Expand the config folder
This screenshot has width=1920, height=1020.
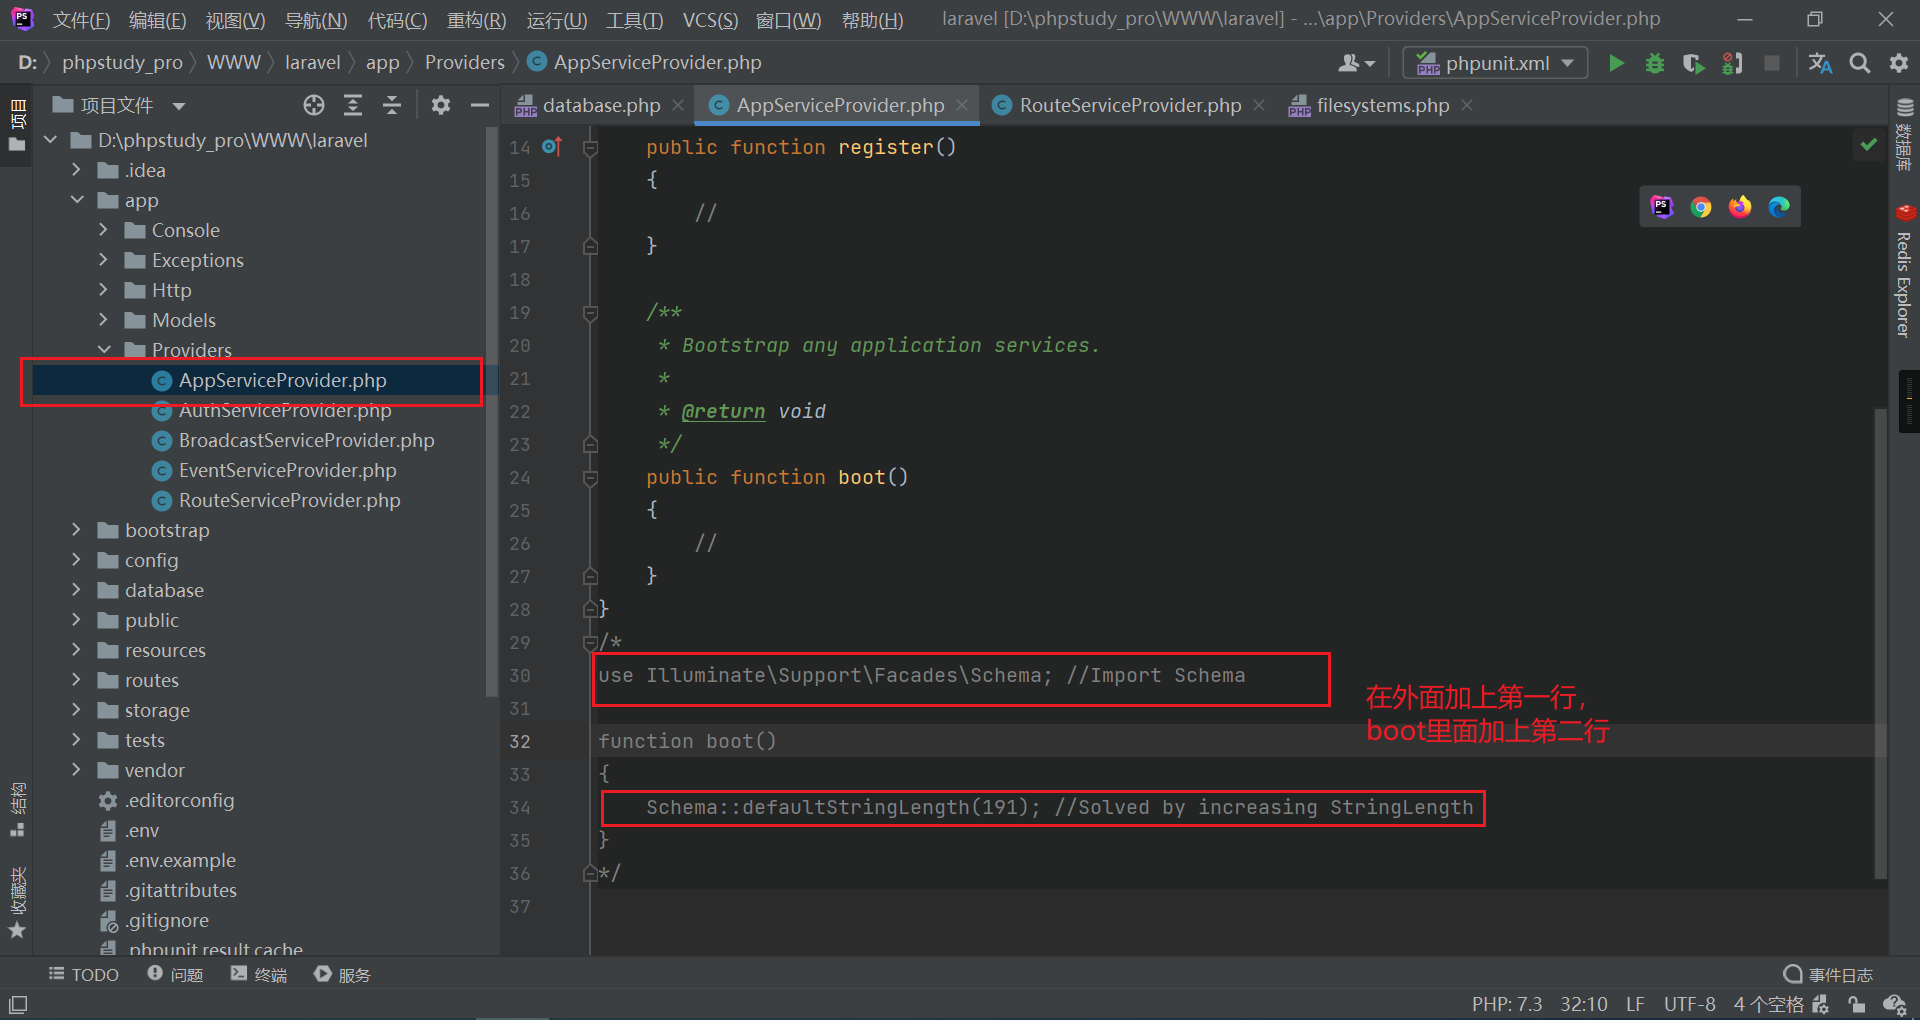point(77,560)
